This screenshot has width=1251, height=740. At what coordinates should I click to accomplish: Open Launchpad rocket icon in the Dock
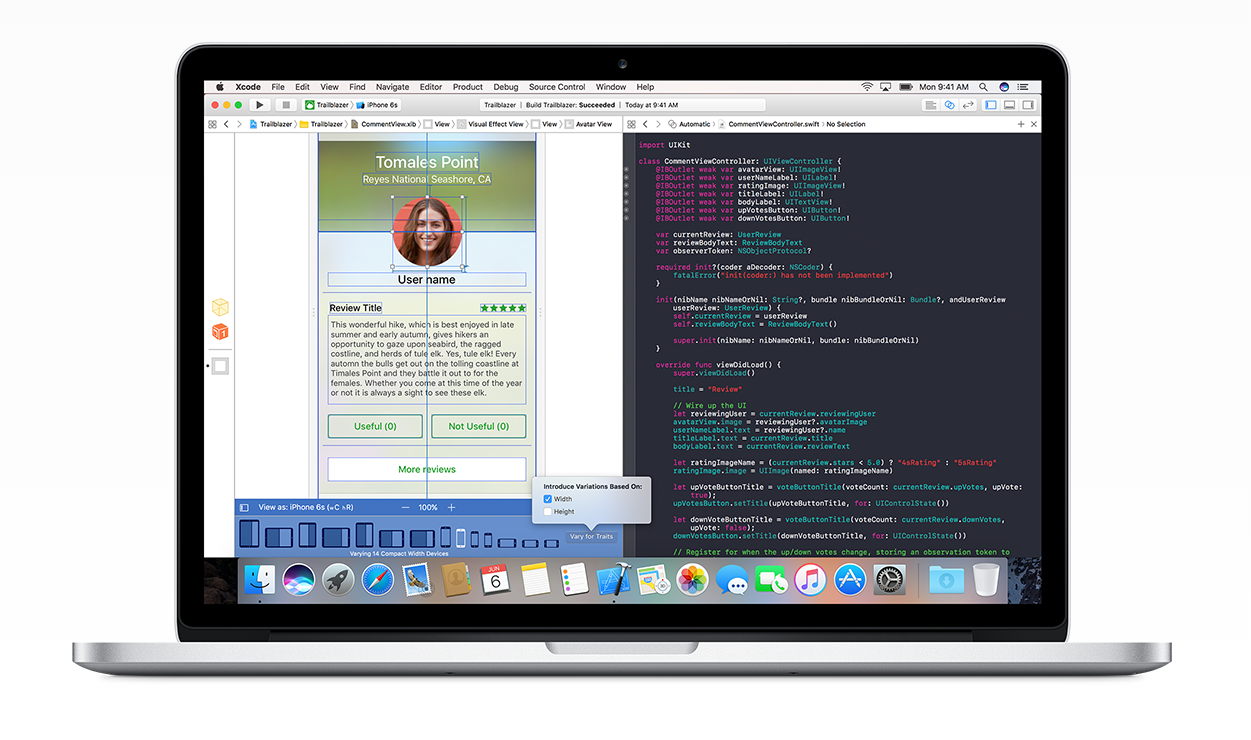pos(338,580)
